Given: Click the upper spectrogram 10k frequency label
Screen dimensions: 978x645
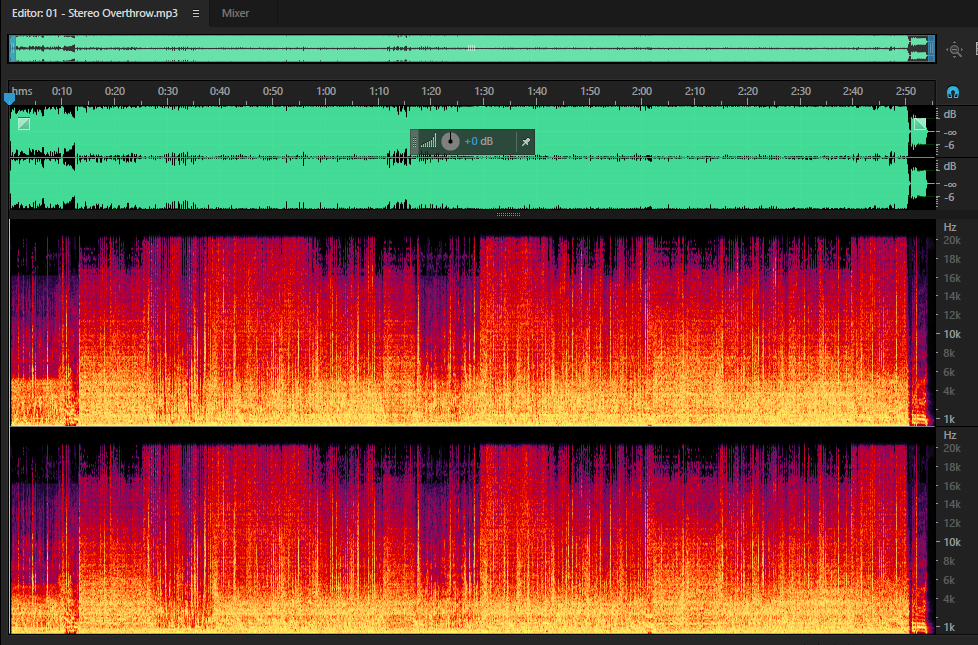Looking at the screenshot, I should point(952,334).
